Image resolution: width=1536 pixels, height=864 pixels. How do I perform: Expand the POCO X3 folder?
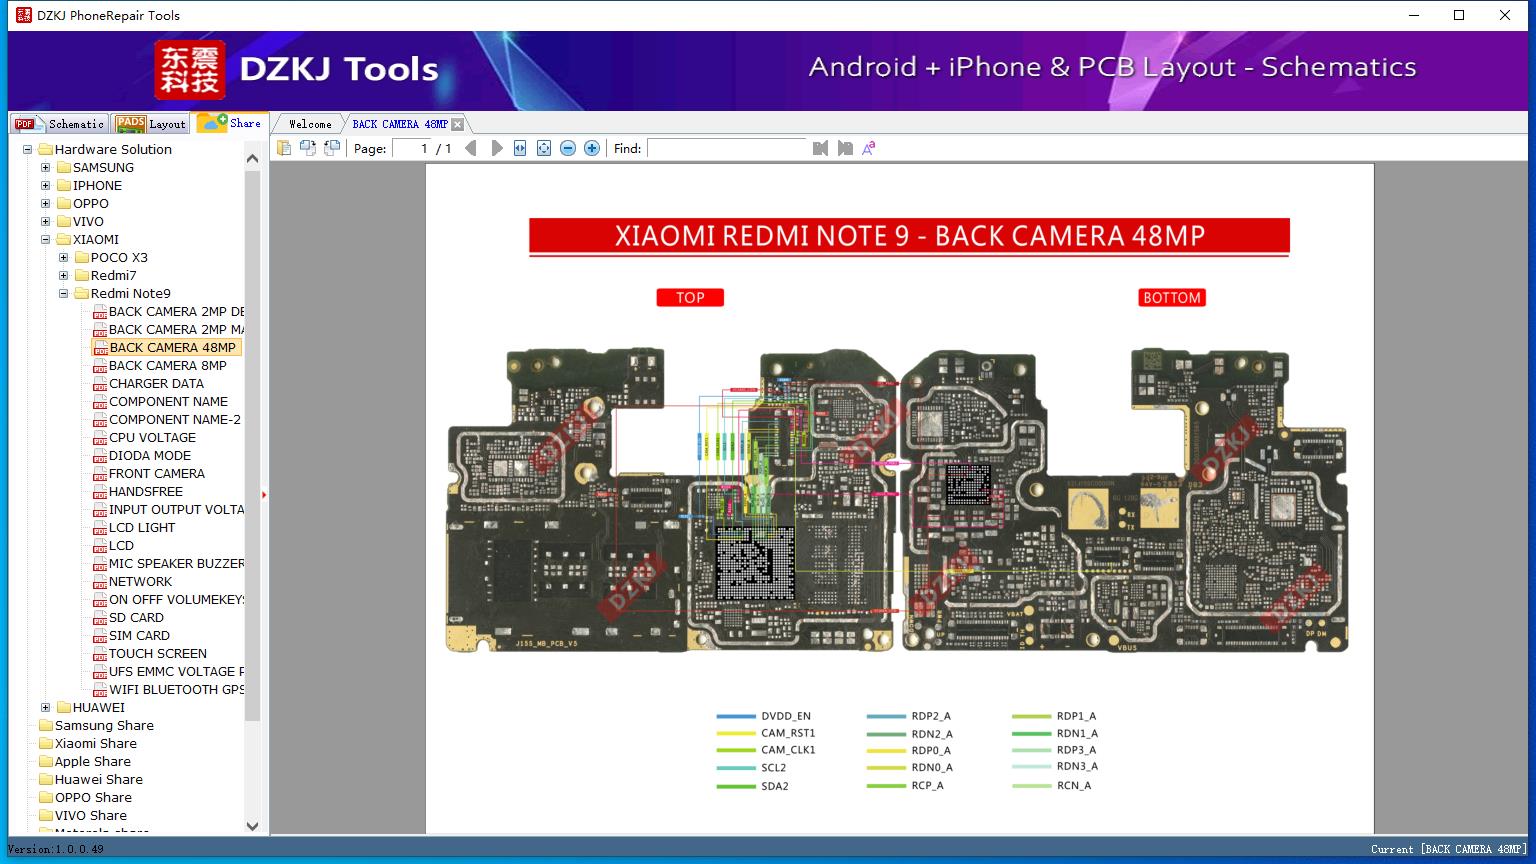point(64,258)
